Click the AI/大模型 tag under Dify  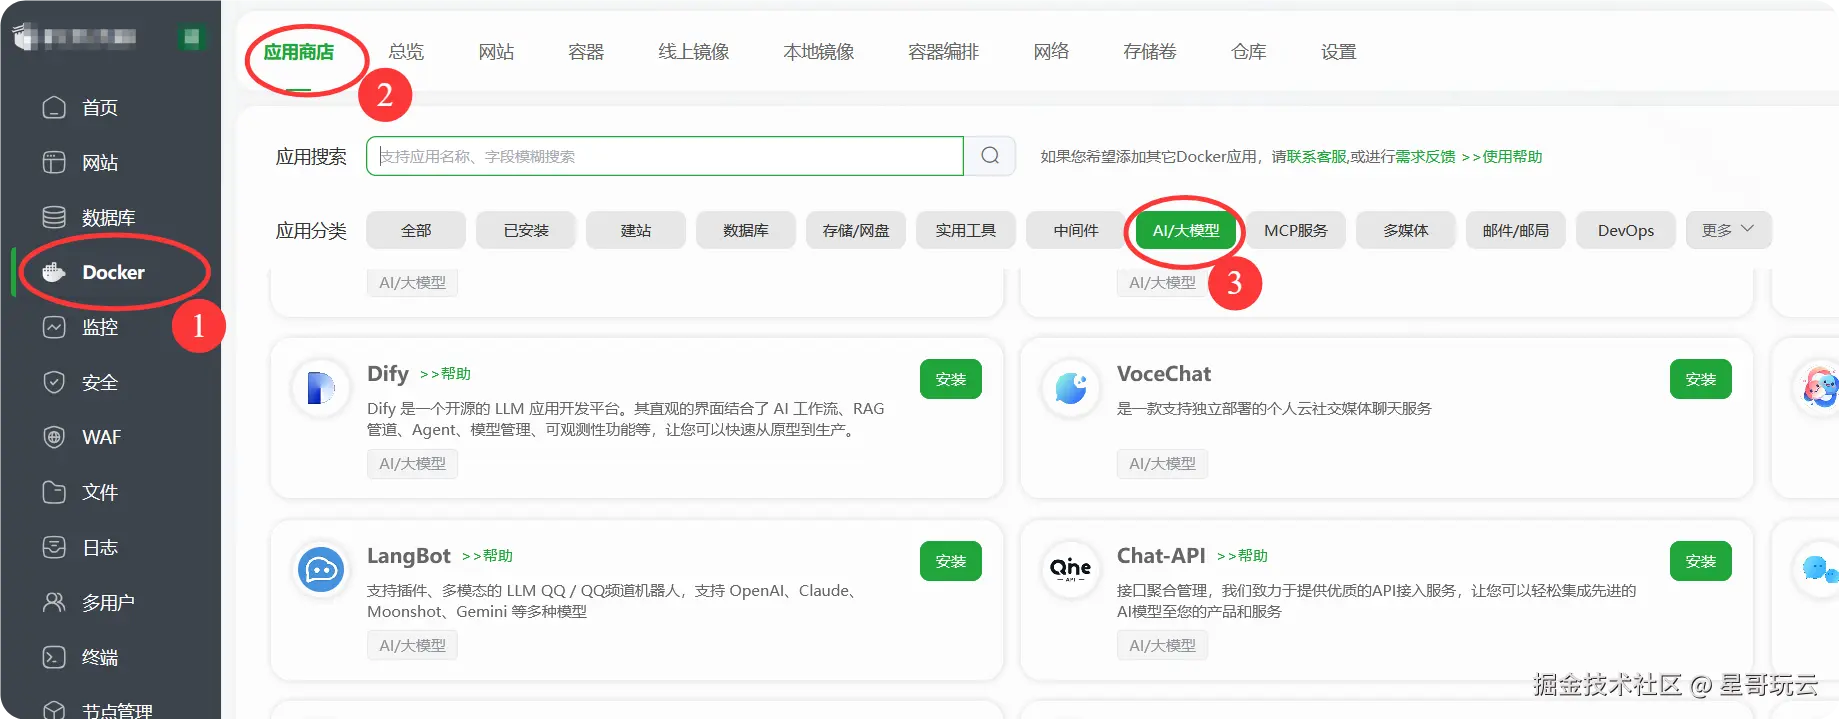coord(412,464)
